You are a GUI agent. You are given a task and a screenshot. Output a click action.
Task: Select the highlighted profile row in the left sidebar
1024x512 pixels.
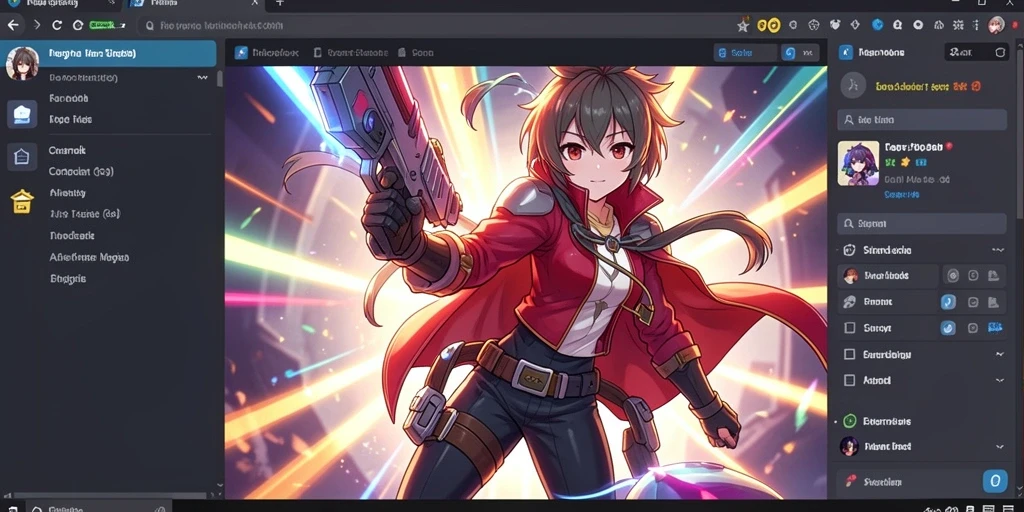click(x=108, y=54)
